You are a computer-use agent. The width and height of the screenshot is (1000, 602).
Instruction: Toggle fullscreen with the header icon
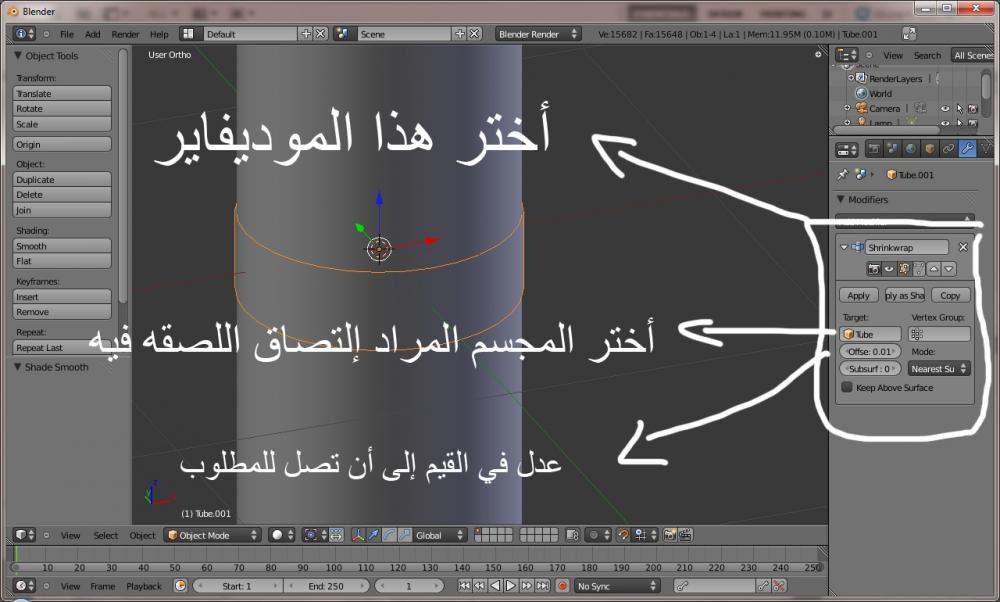909,34
